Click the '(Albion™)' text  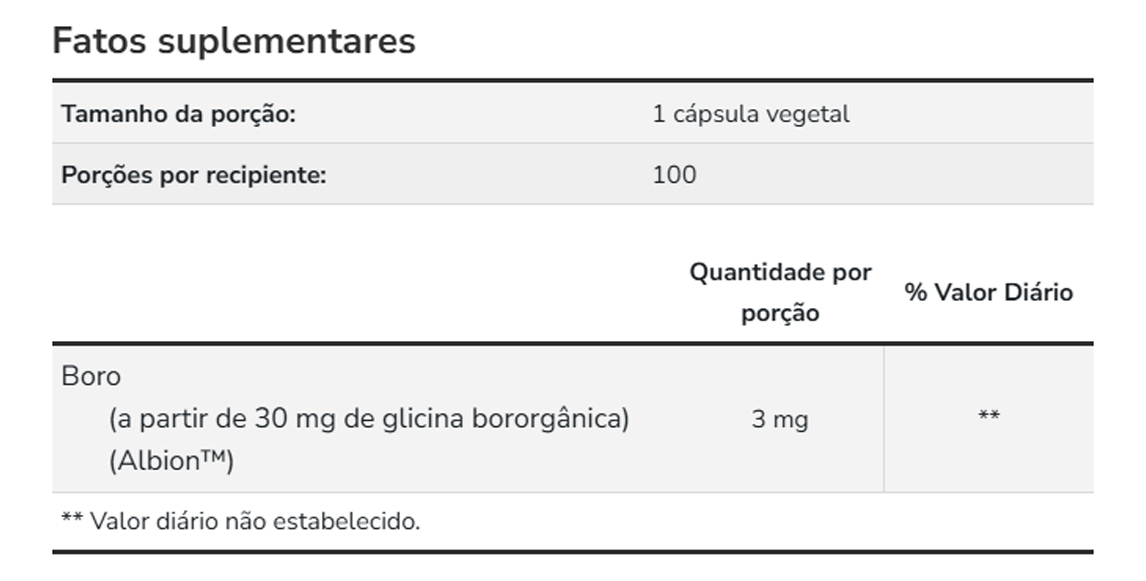click(x=171, y=461)
